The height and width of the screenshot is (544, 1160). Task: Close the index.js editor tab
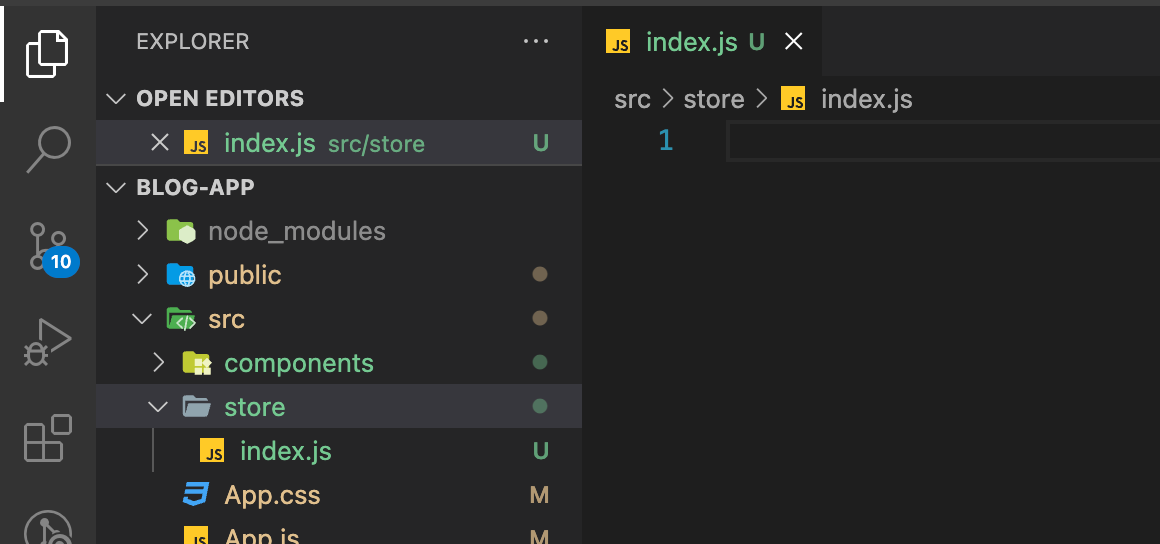(793, 42)
